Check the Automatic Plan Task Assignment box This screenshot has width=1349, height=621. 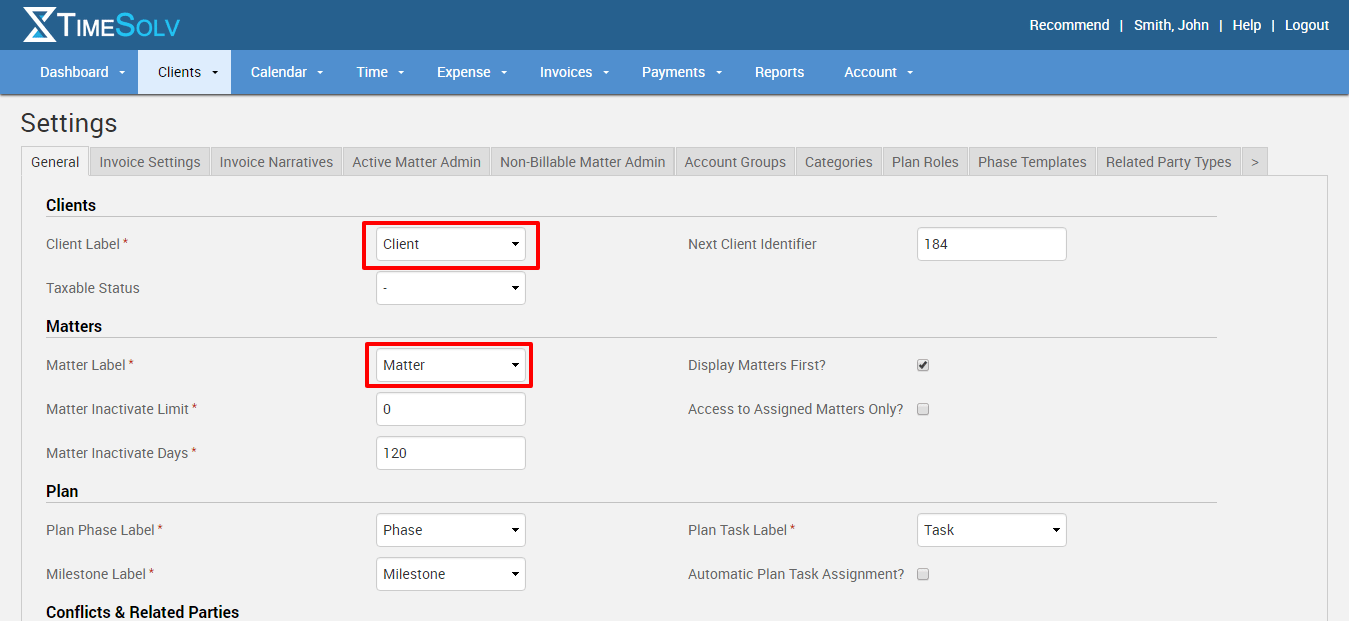pos(923,574)
